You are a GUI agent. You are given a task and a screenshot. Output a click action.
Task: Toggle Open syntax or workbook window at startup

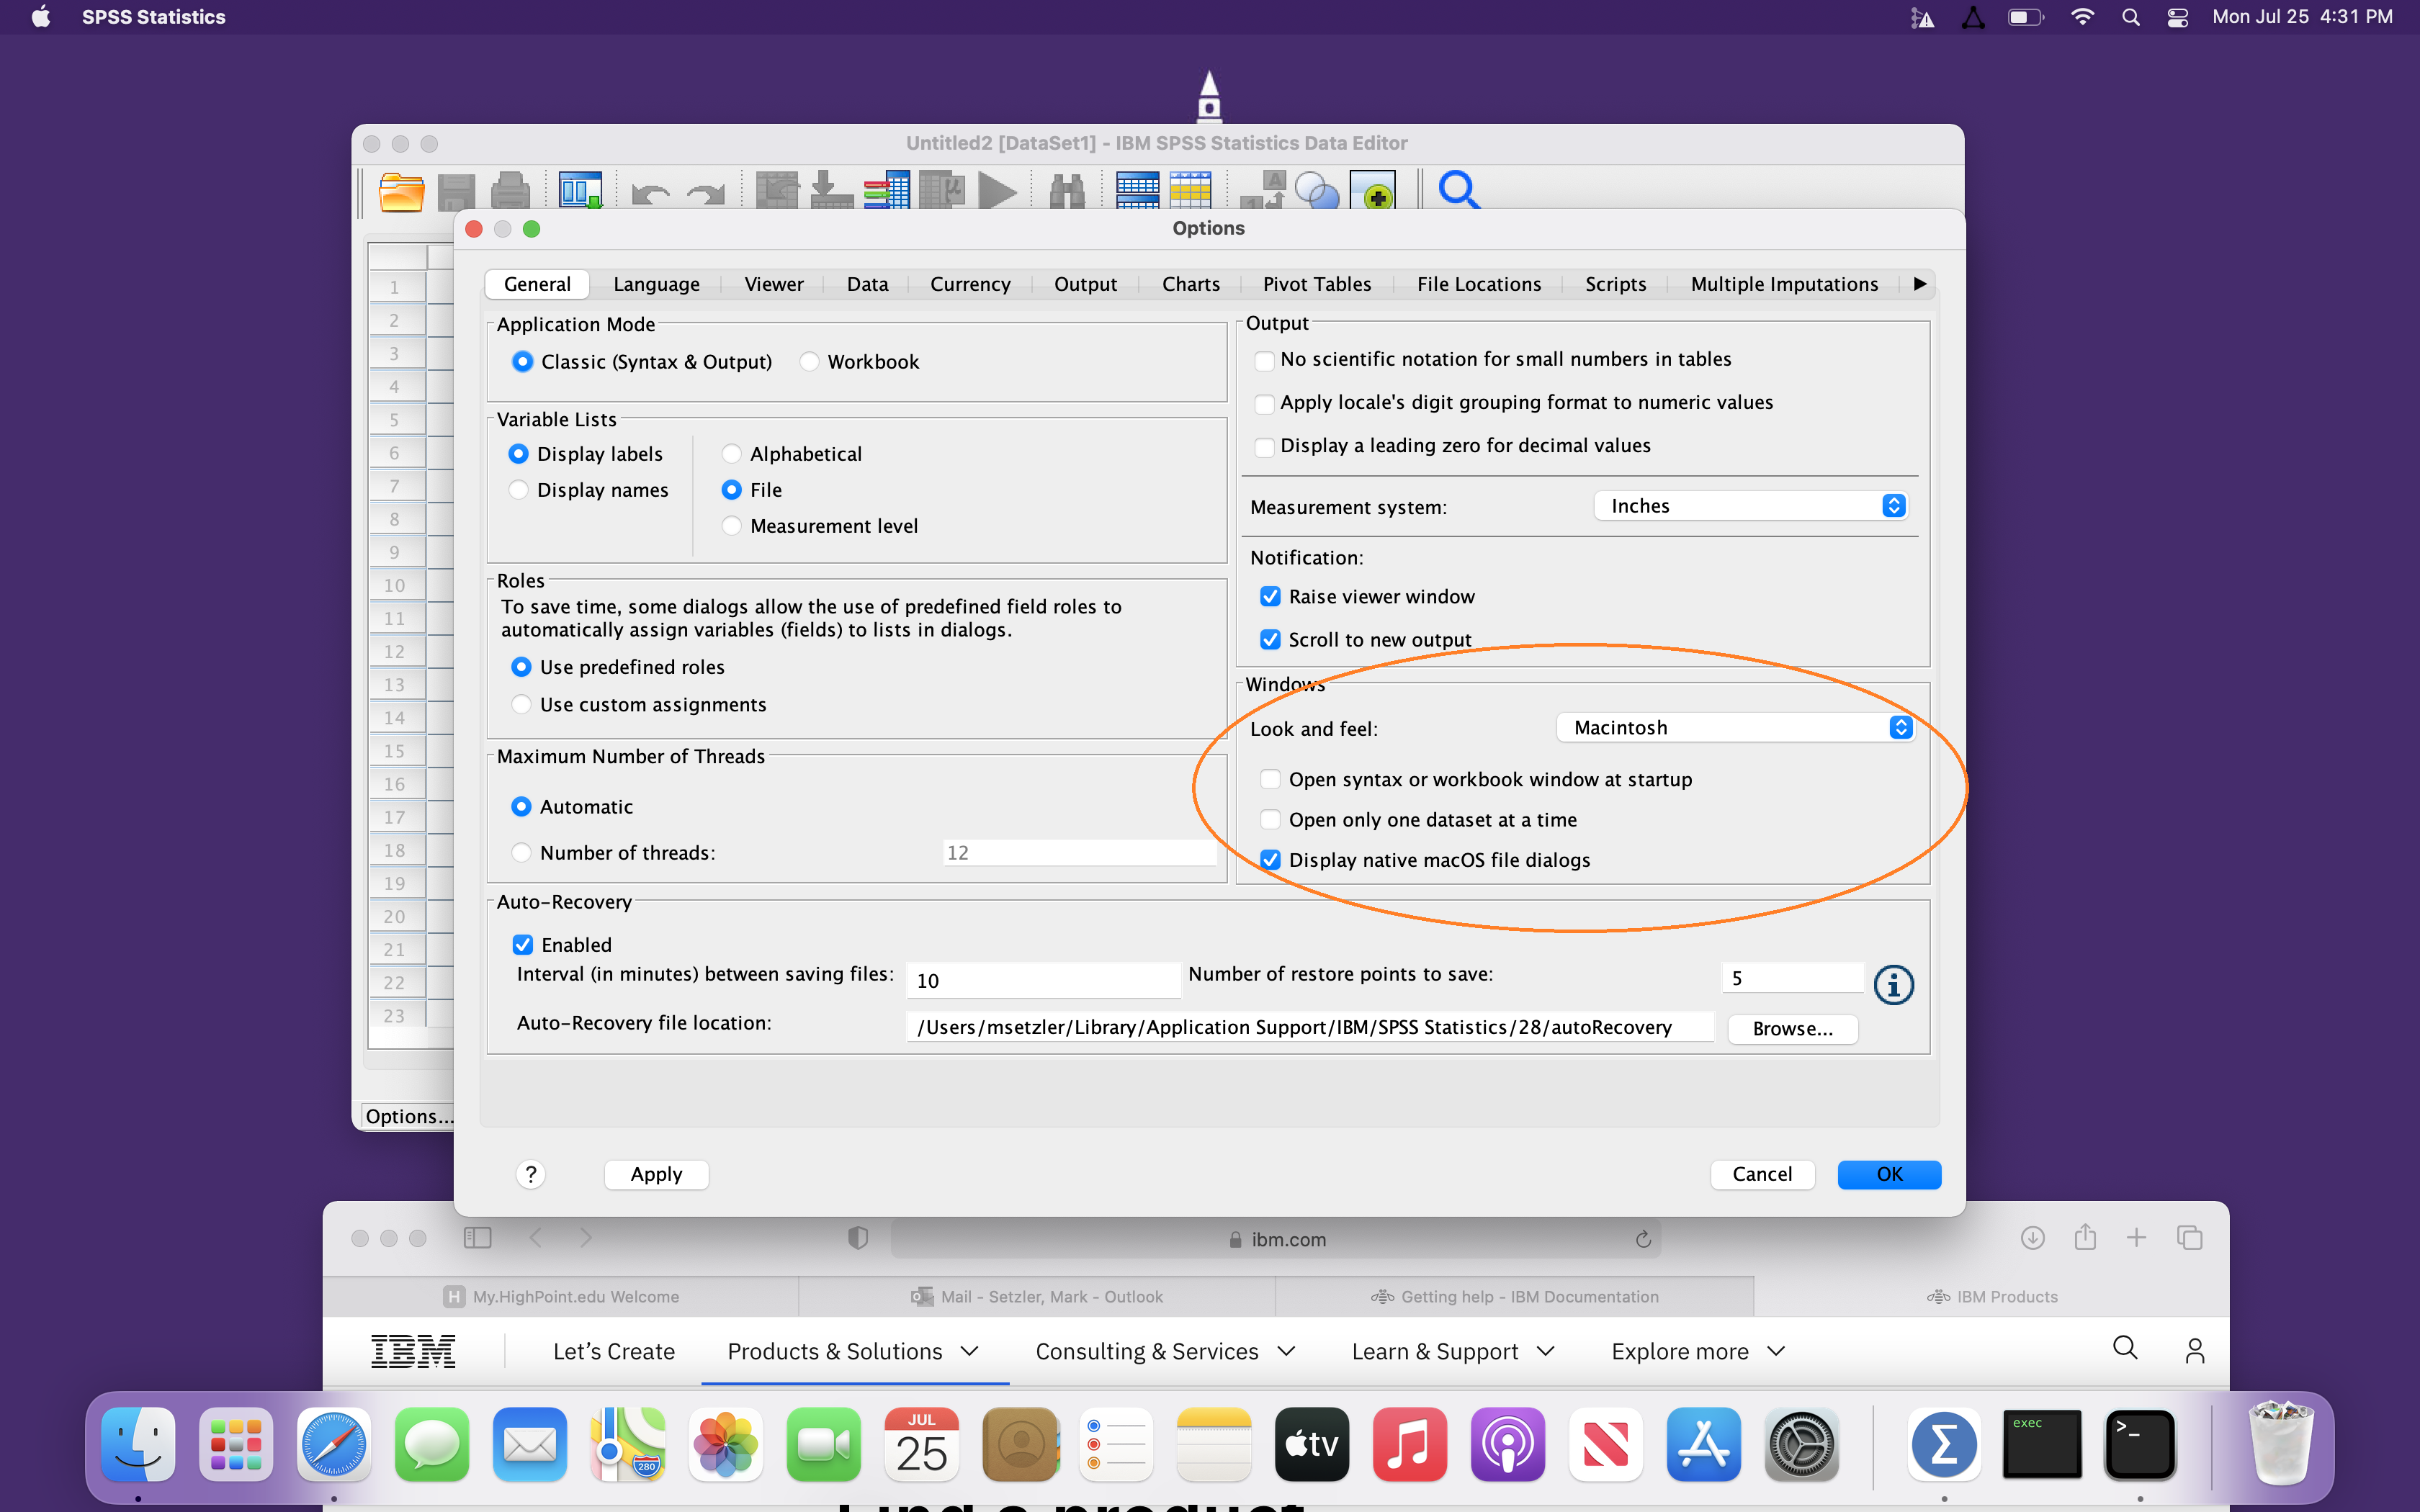1267,778
